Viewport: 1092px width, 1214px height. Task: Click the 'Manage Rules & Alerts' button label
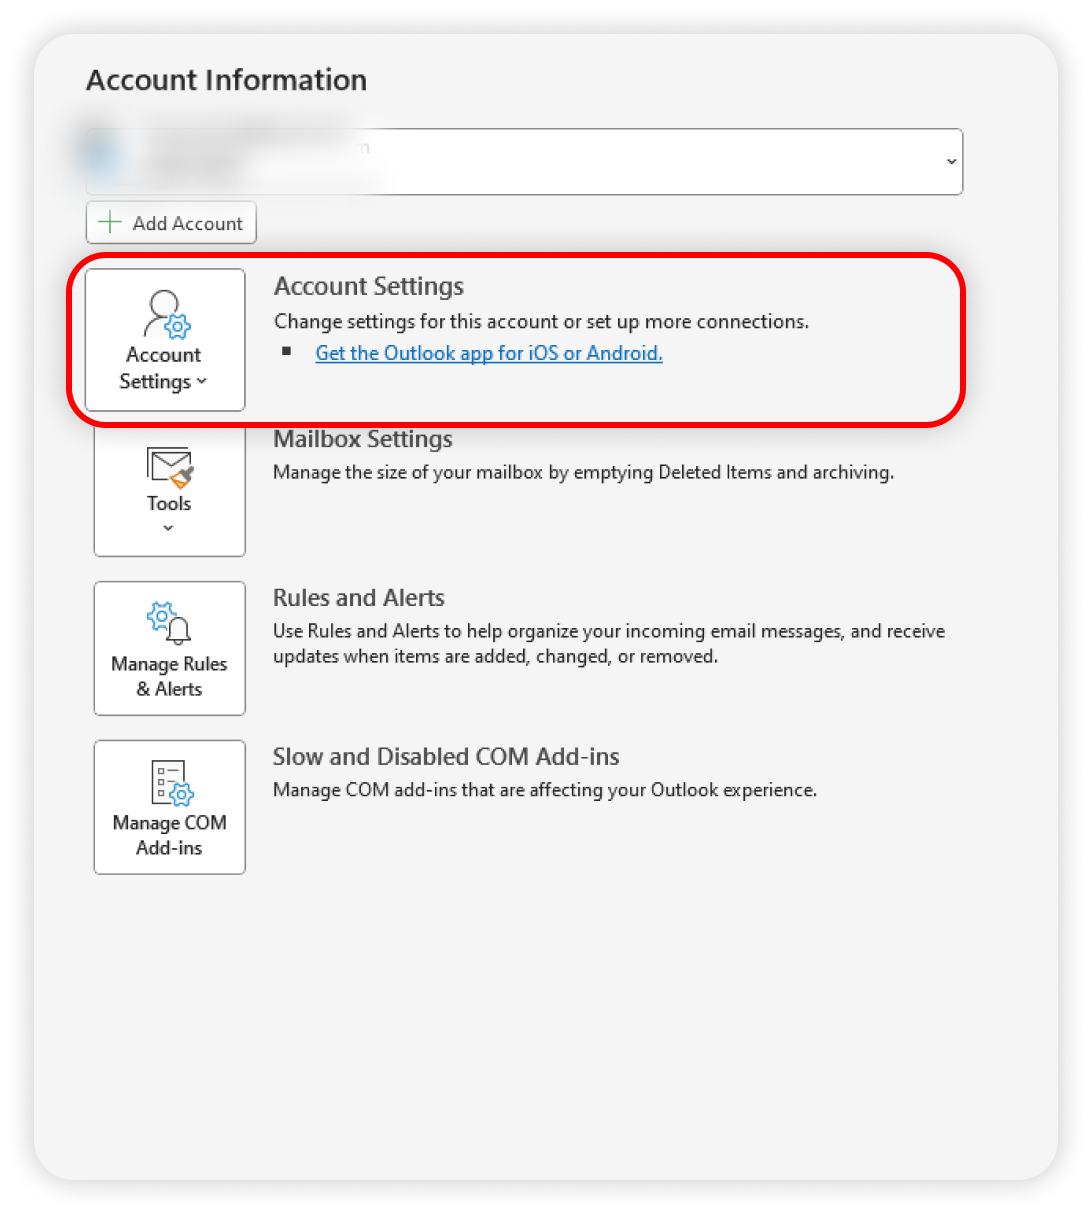[x=169, y=676]
